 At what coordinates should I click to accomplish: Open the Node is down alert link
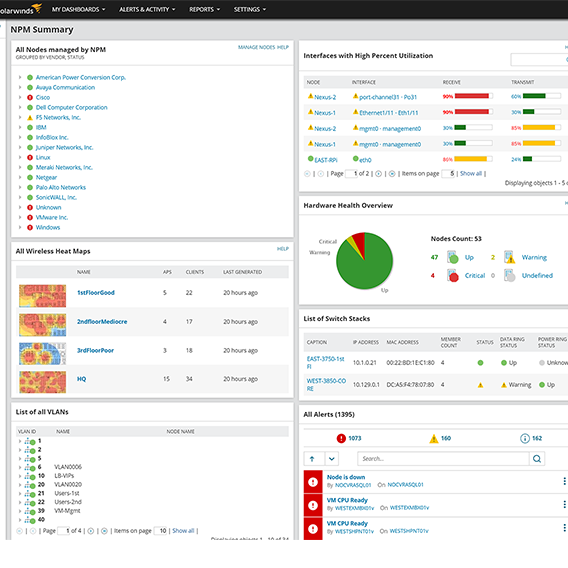(x=346, y=477)
